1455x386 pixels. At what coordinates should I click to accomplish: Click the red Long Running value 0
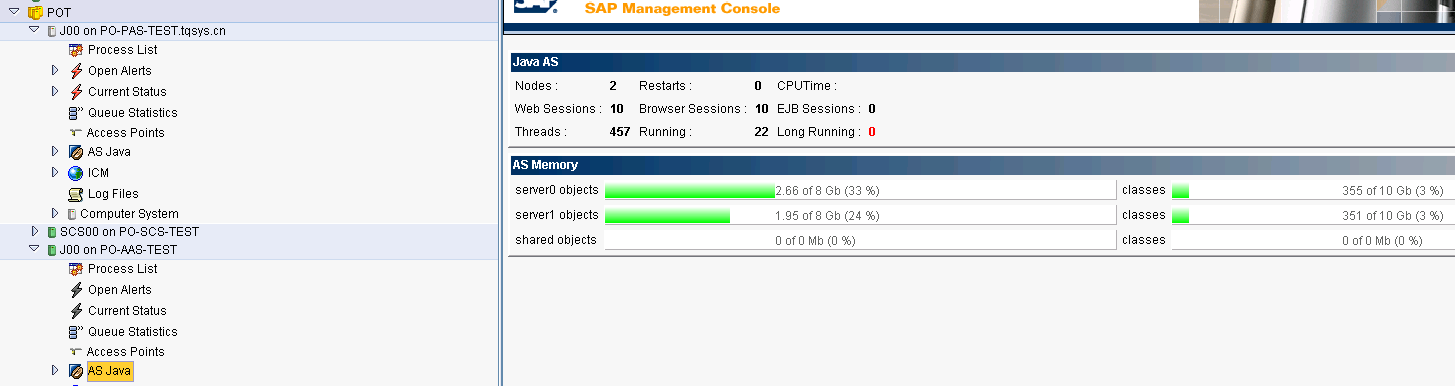tap(872, 132)
